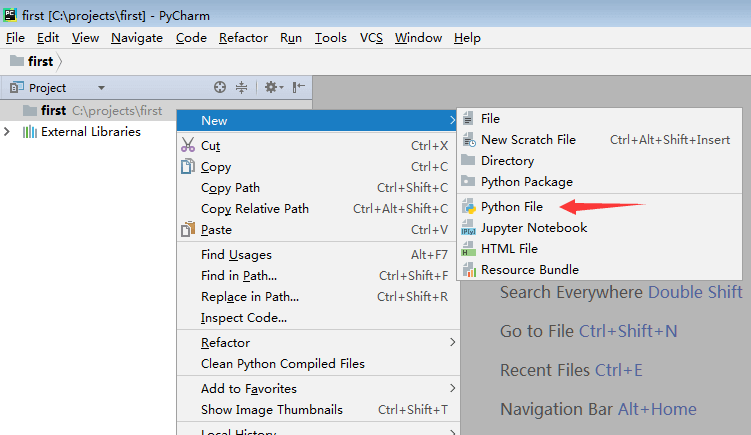Click the collapse all icon in Project panel

[241, 87]
